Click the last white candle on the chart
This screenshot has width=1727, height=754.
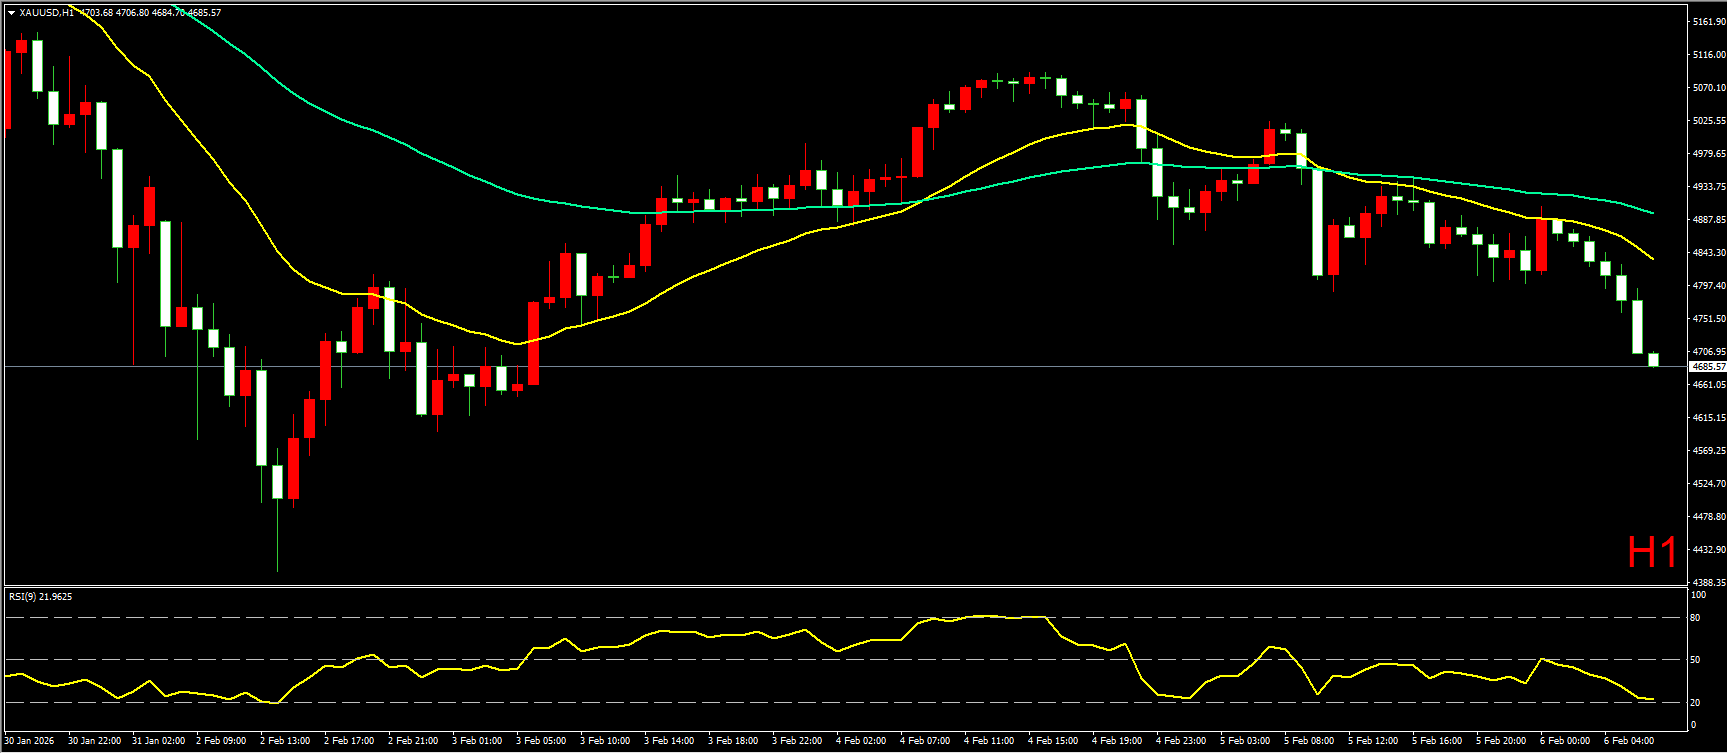1653,359
